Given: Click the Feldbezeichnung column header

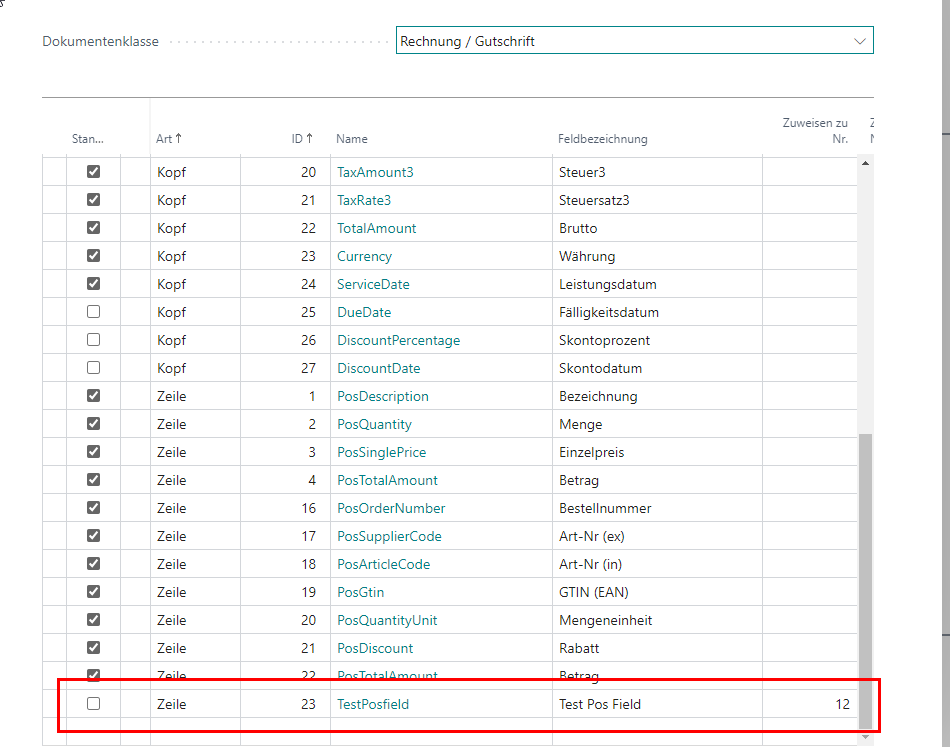Looking at the screenshot, I should 603,139.
